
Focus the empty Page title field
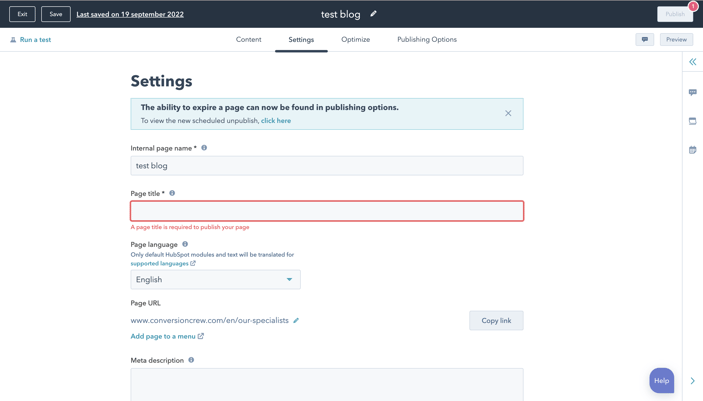tap(327, 211)
